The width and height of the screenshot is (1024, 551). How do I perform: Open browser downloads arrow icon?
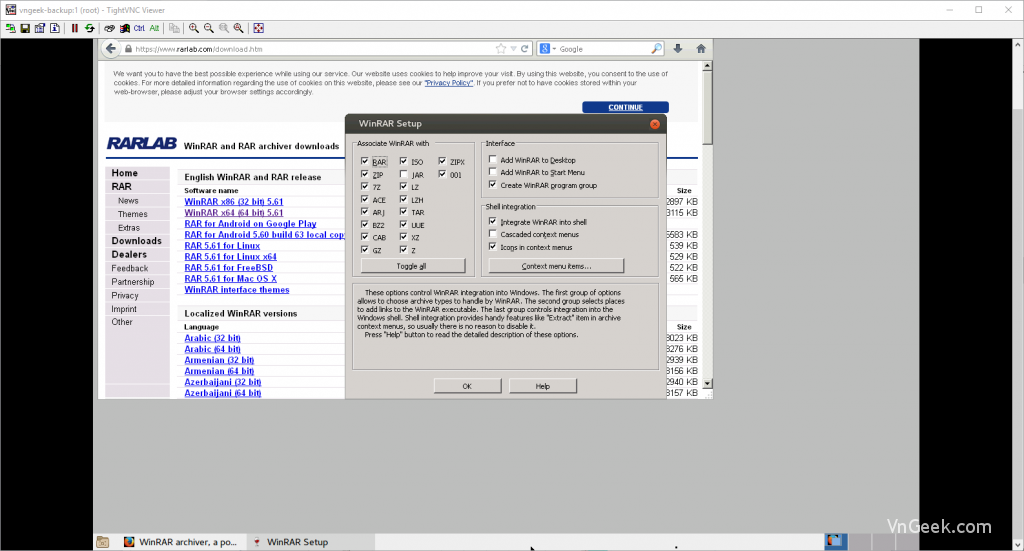coord(678,48)
